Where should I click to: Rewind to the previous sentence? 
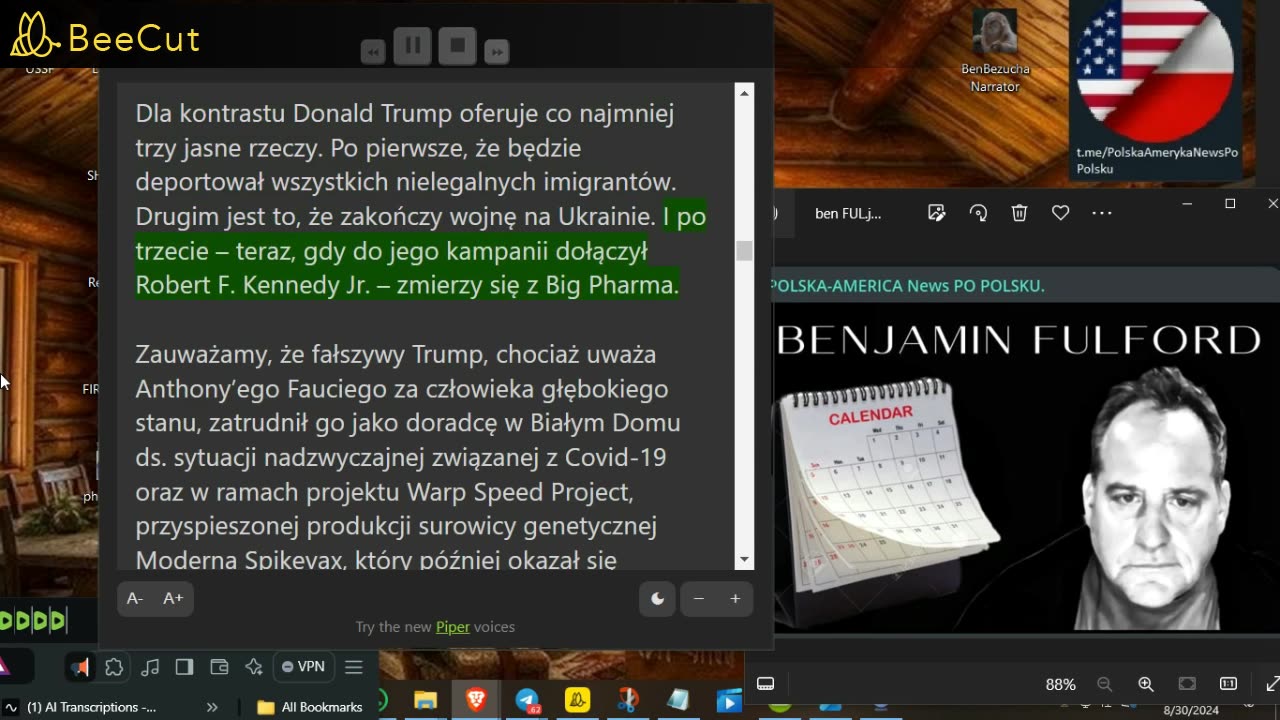(x=373, y=52)
